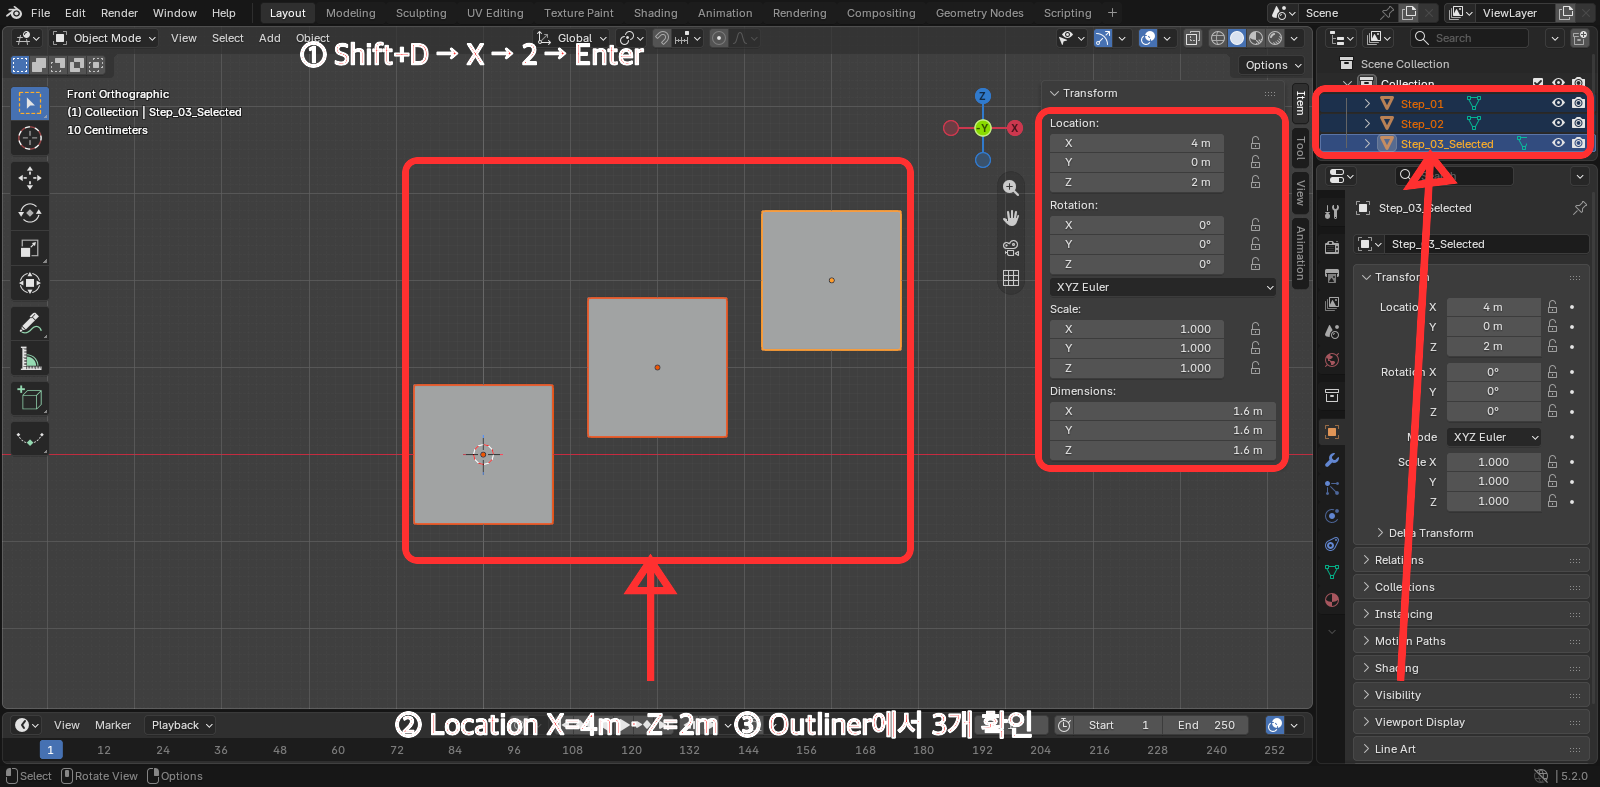
Task: Open the Scene properties tab
Action: (1332, 331)
